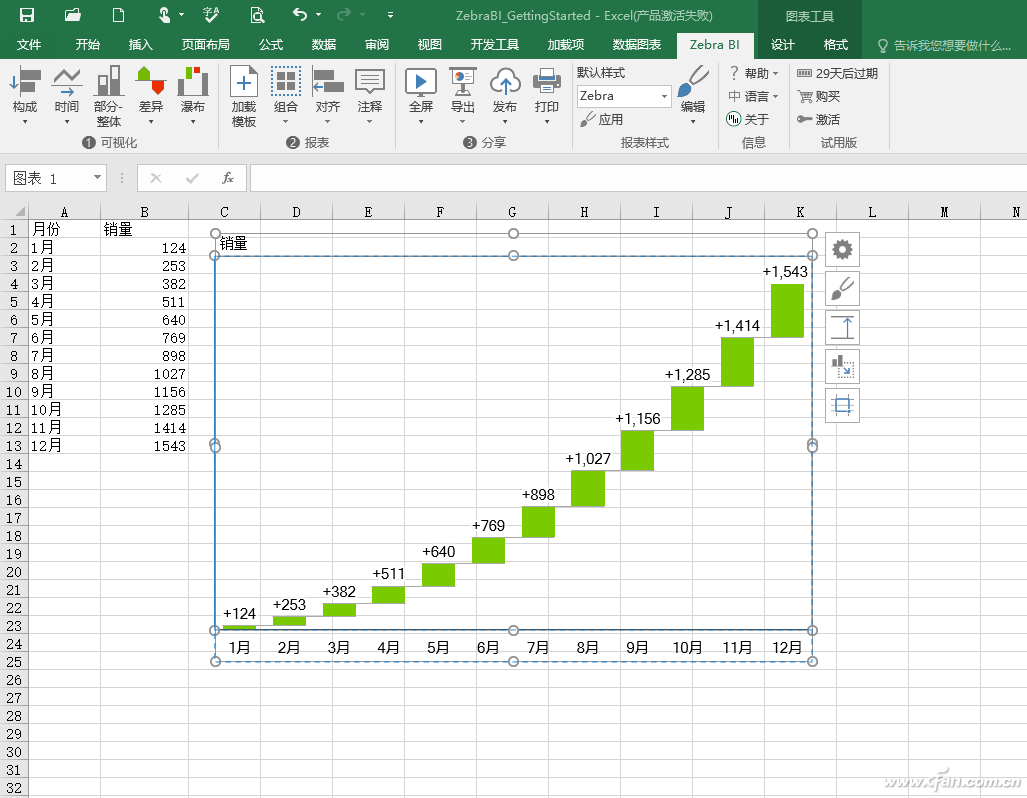This screenshot has height=798, width=1027.
Task: Open the 导出 export menu
Action: coord(462,96)
